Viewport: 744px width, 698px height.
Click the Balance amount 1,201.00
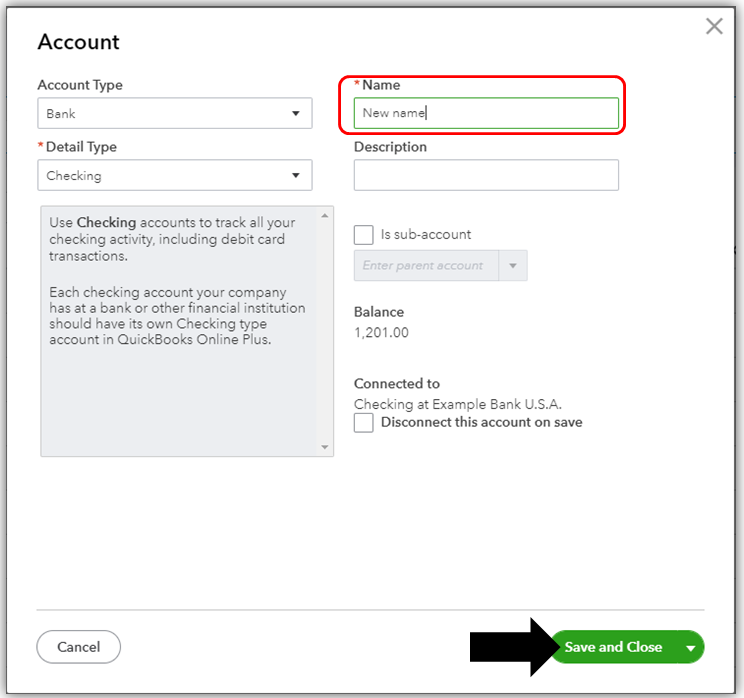coord(381,333)
